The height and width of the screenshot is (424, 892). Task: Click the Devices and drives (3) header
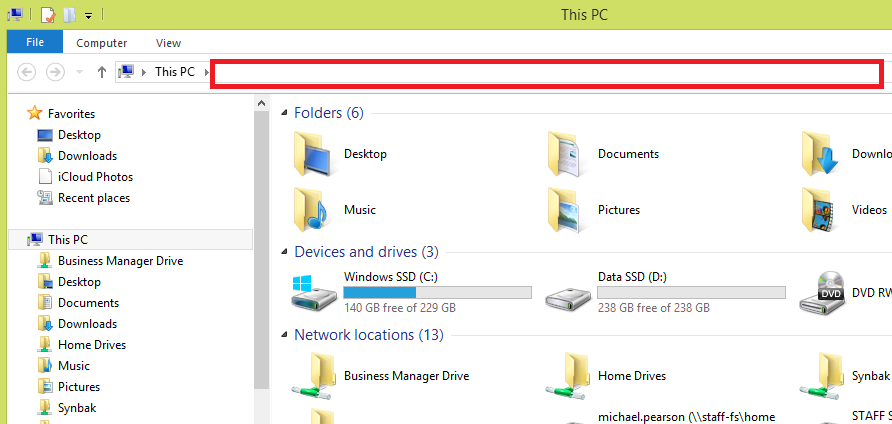pyautogui.click(x=366, y=252)
